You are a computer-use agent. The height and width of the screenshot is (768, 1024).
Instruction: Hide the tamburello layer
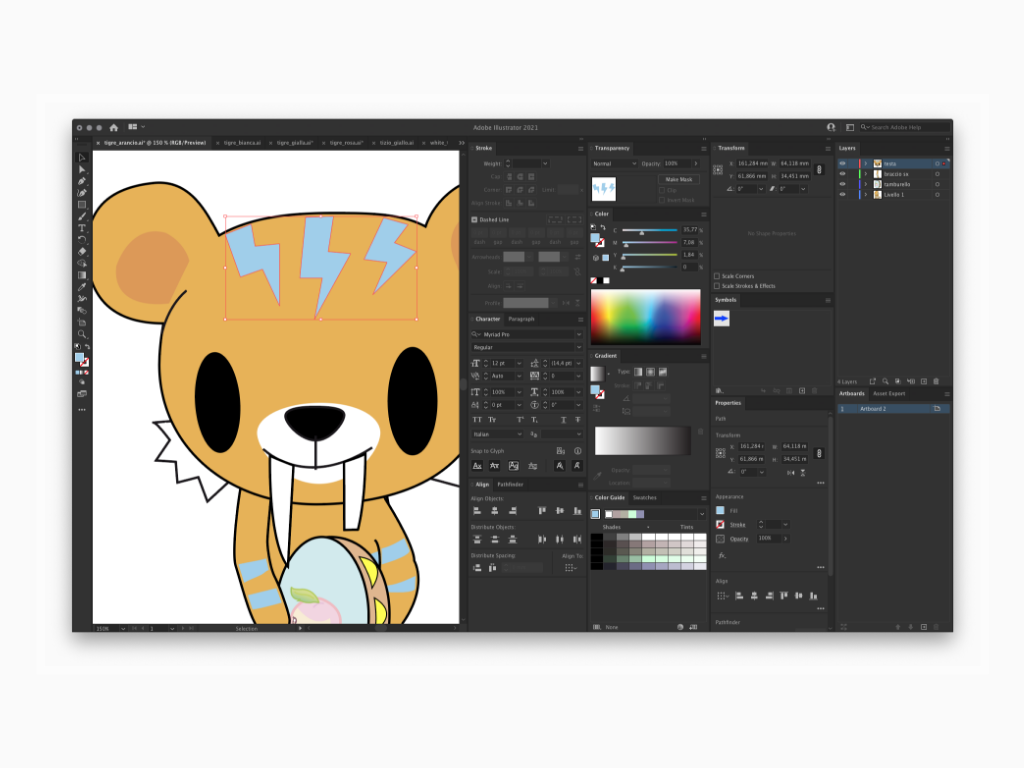(x=842, y=184)
